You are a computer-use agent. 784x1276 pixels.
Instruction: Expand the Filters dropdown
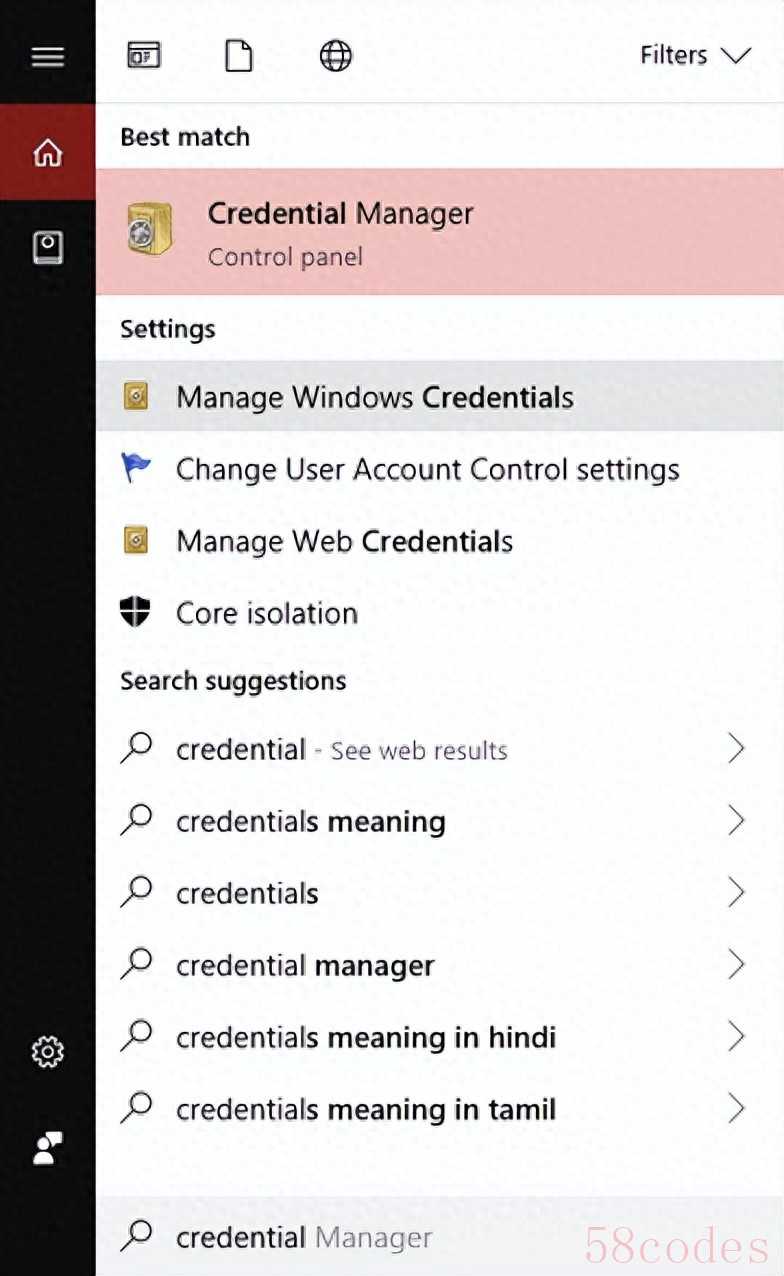click(694, 56)
